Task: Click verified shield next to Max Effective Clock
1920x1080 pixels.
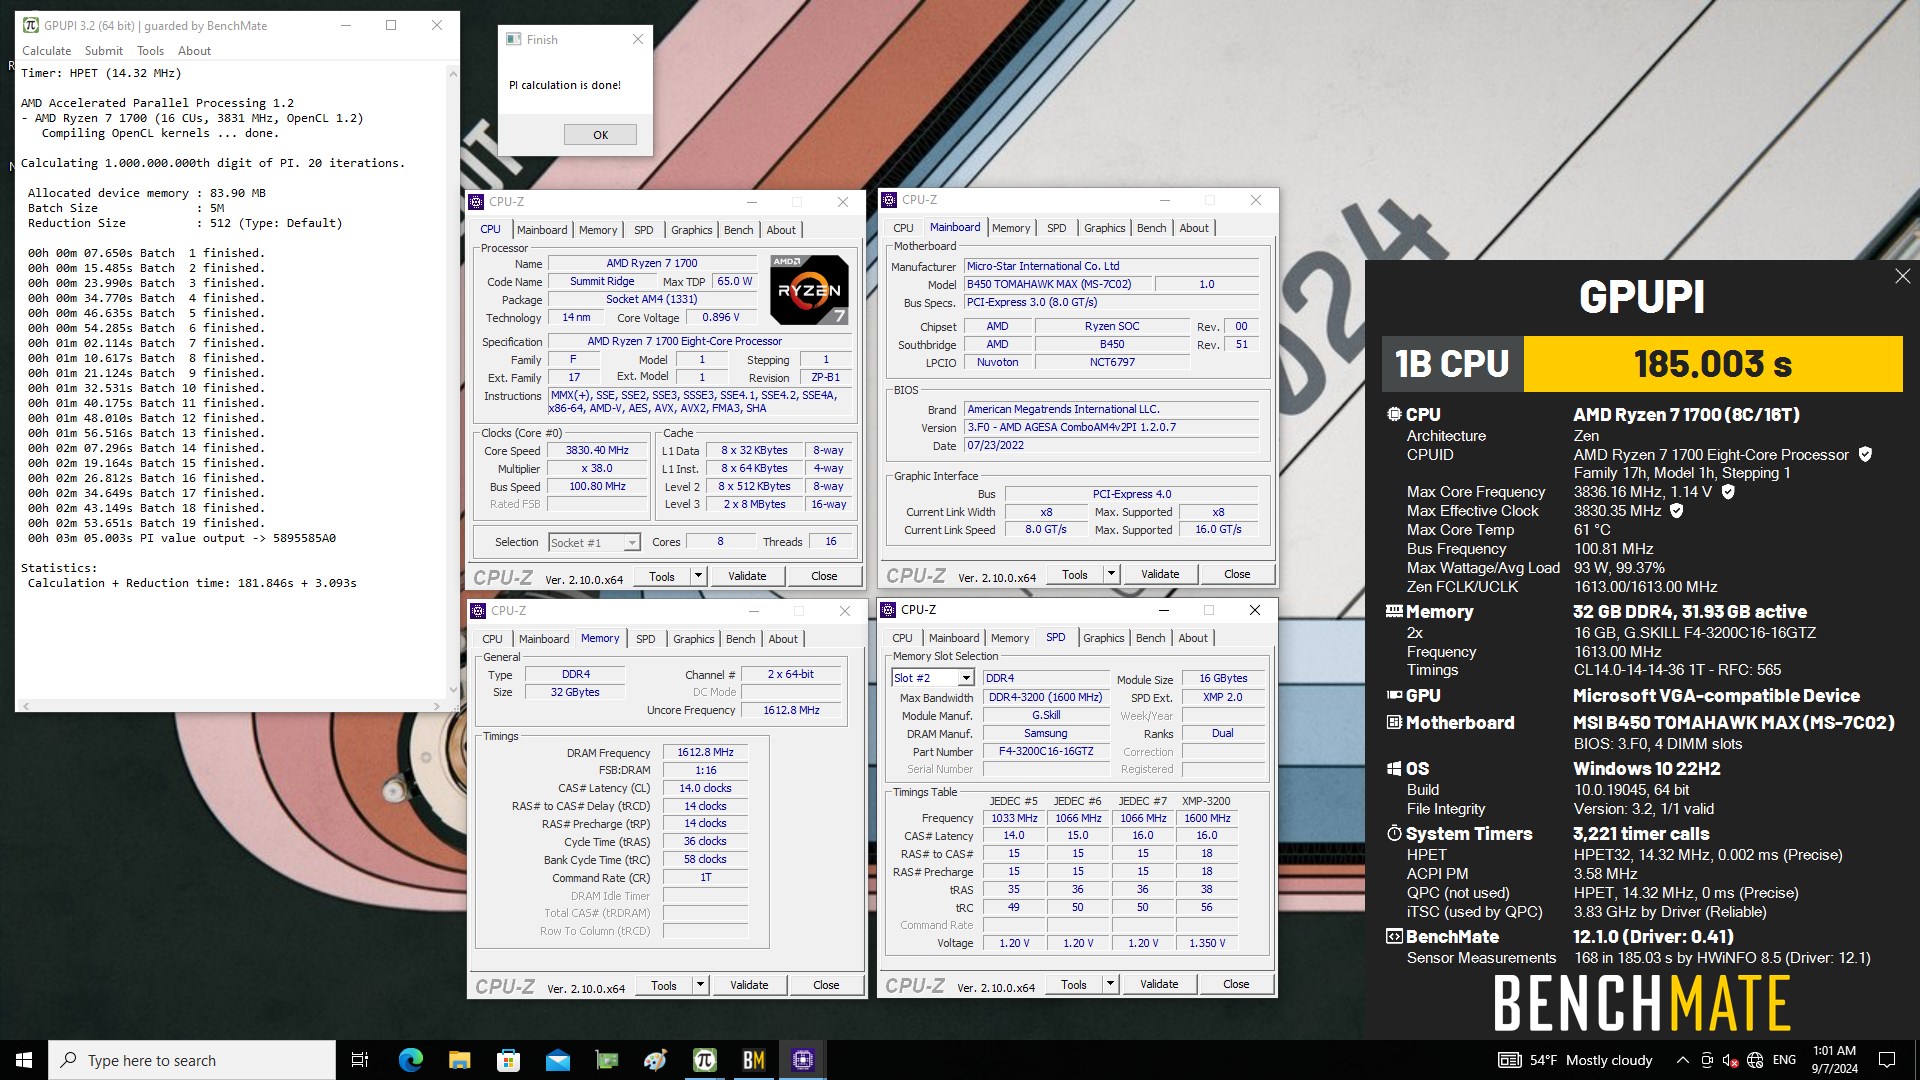Action: click(x=1677, y=511)
